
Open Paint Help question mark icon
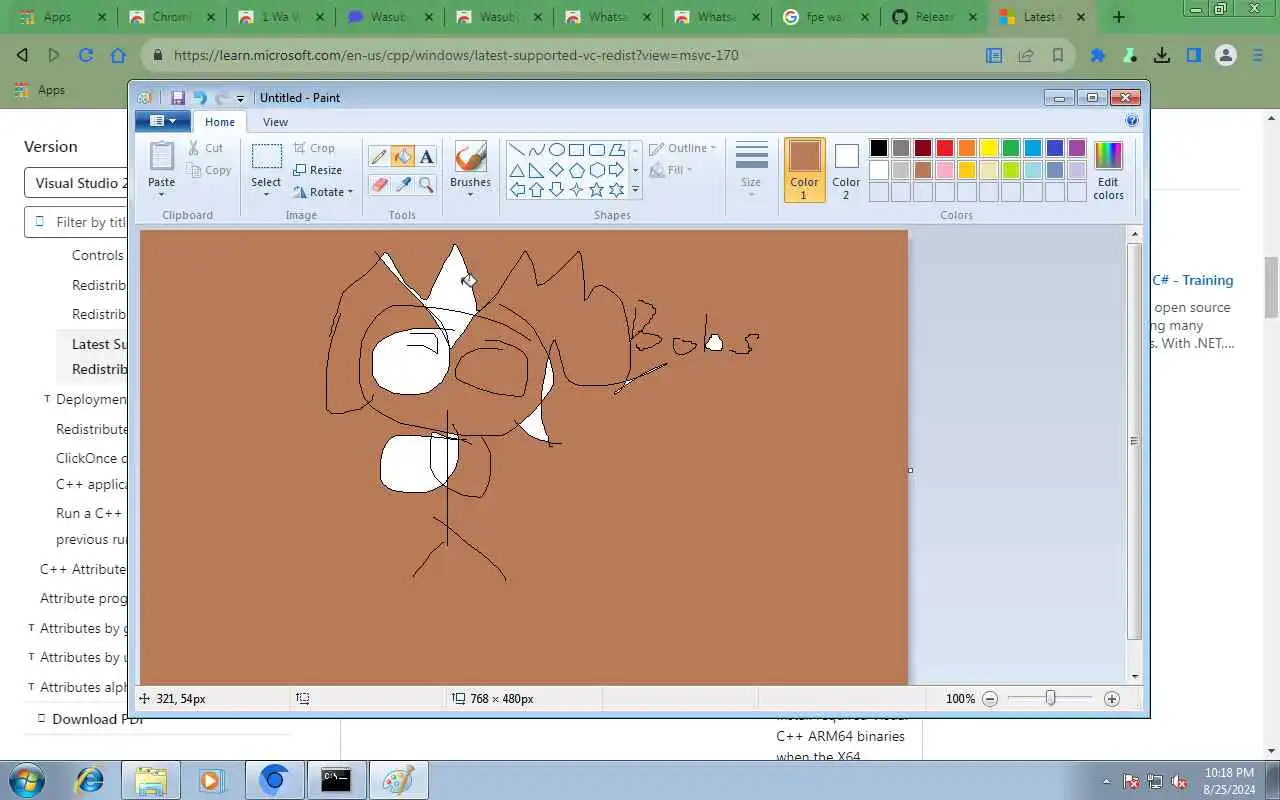[1132, 121]
